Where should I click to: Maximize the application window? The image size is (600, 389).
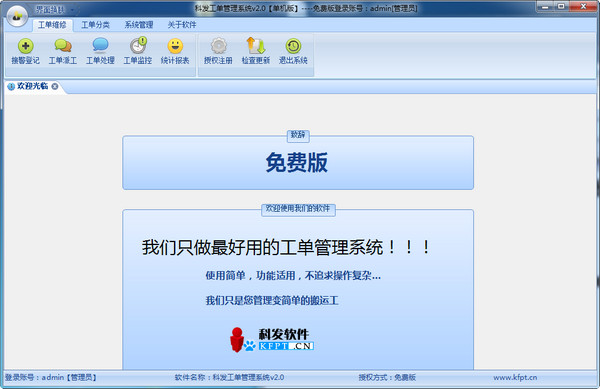(561, 7)
